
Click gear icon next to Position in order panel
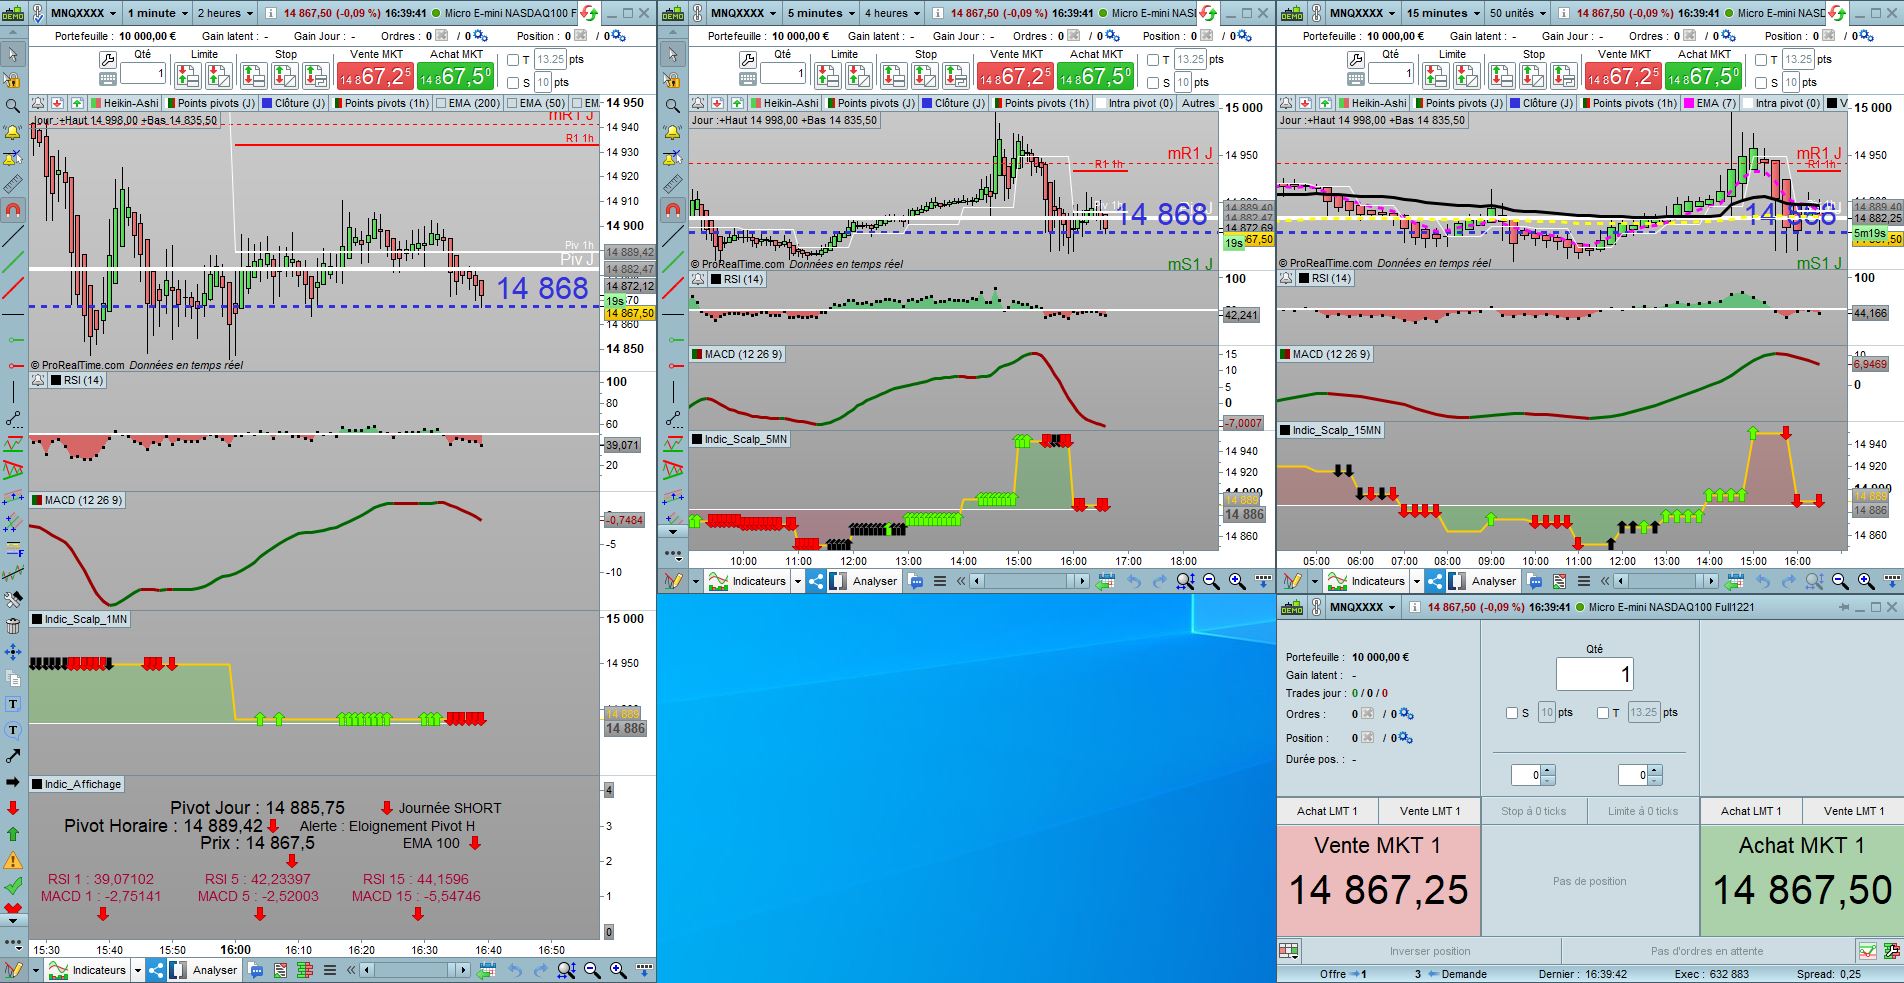[x=1406, y=738]
